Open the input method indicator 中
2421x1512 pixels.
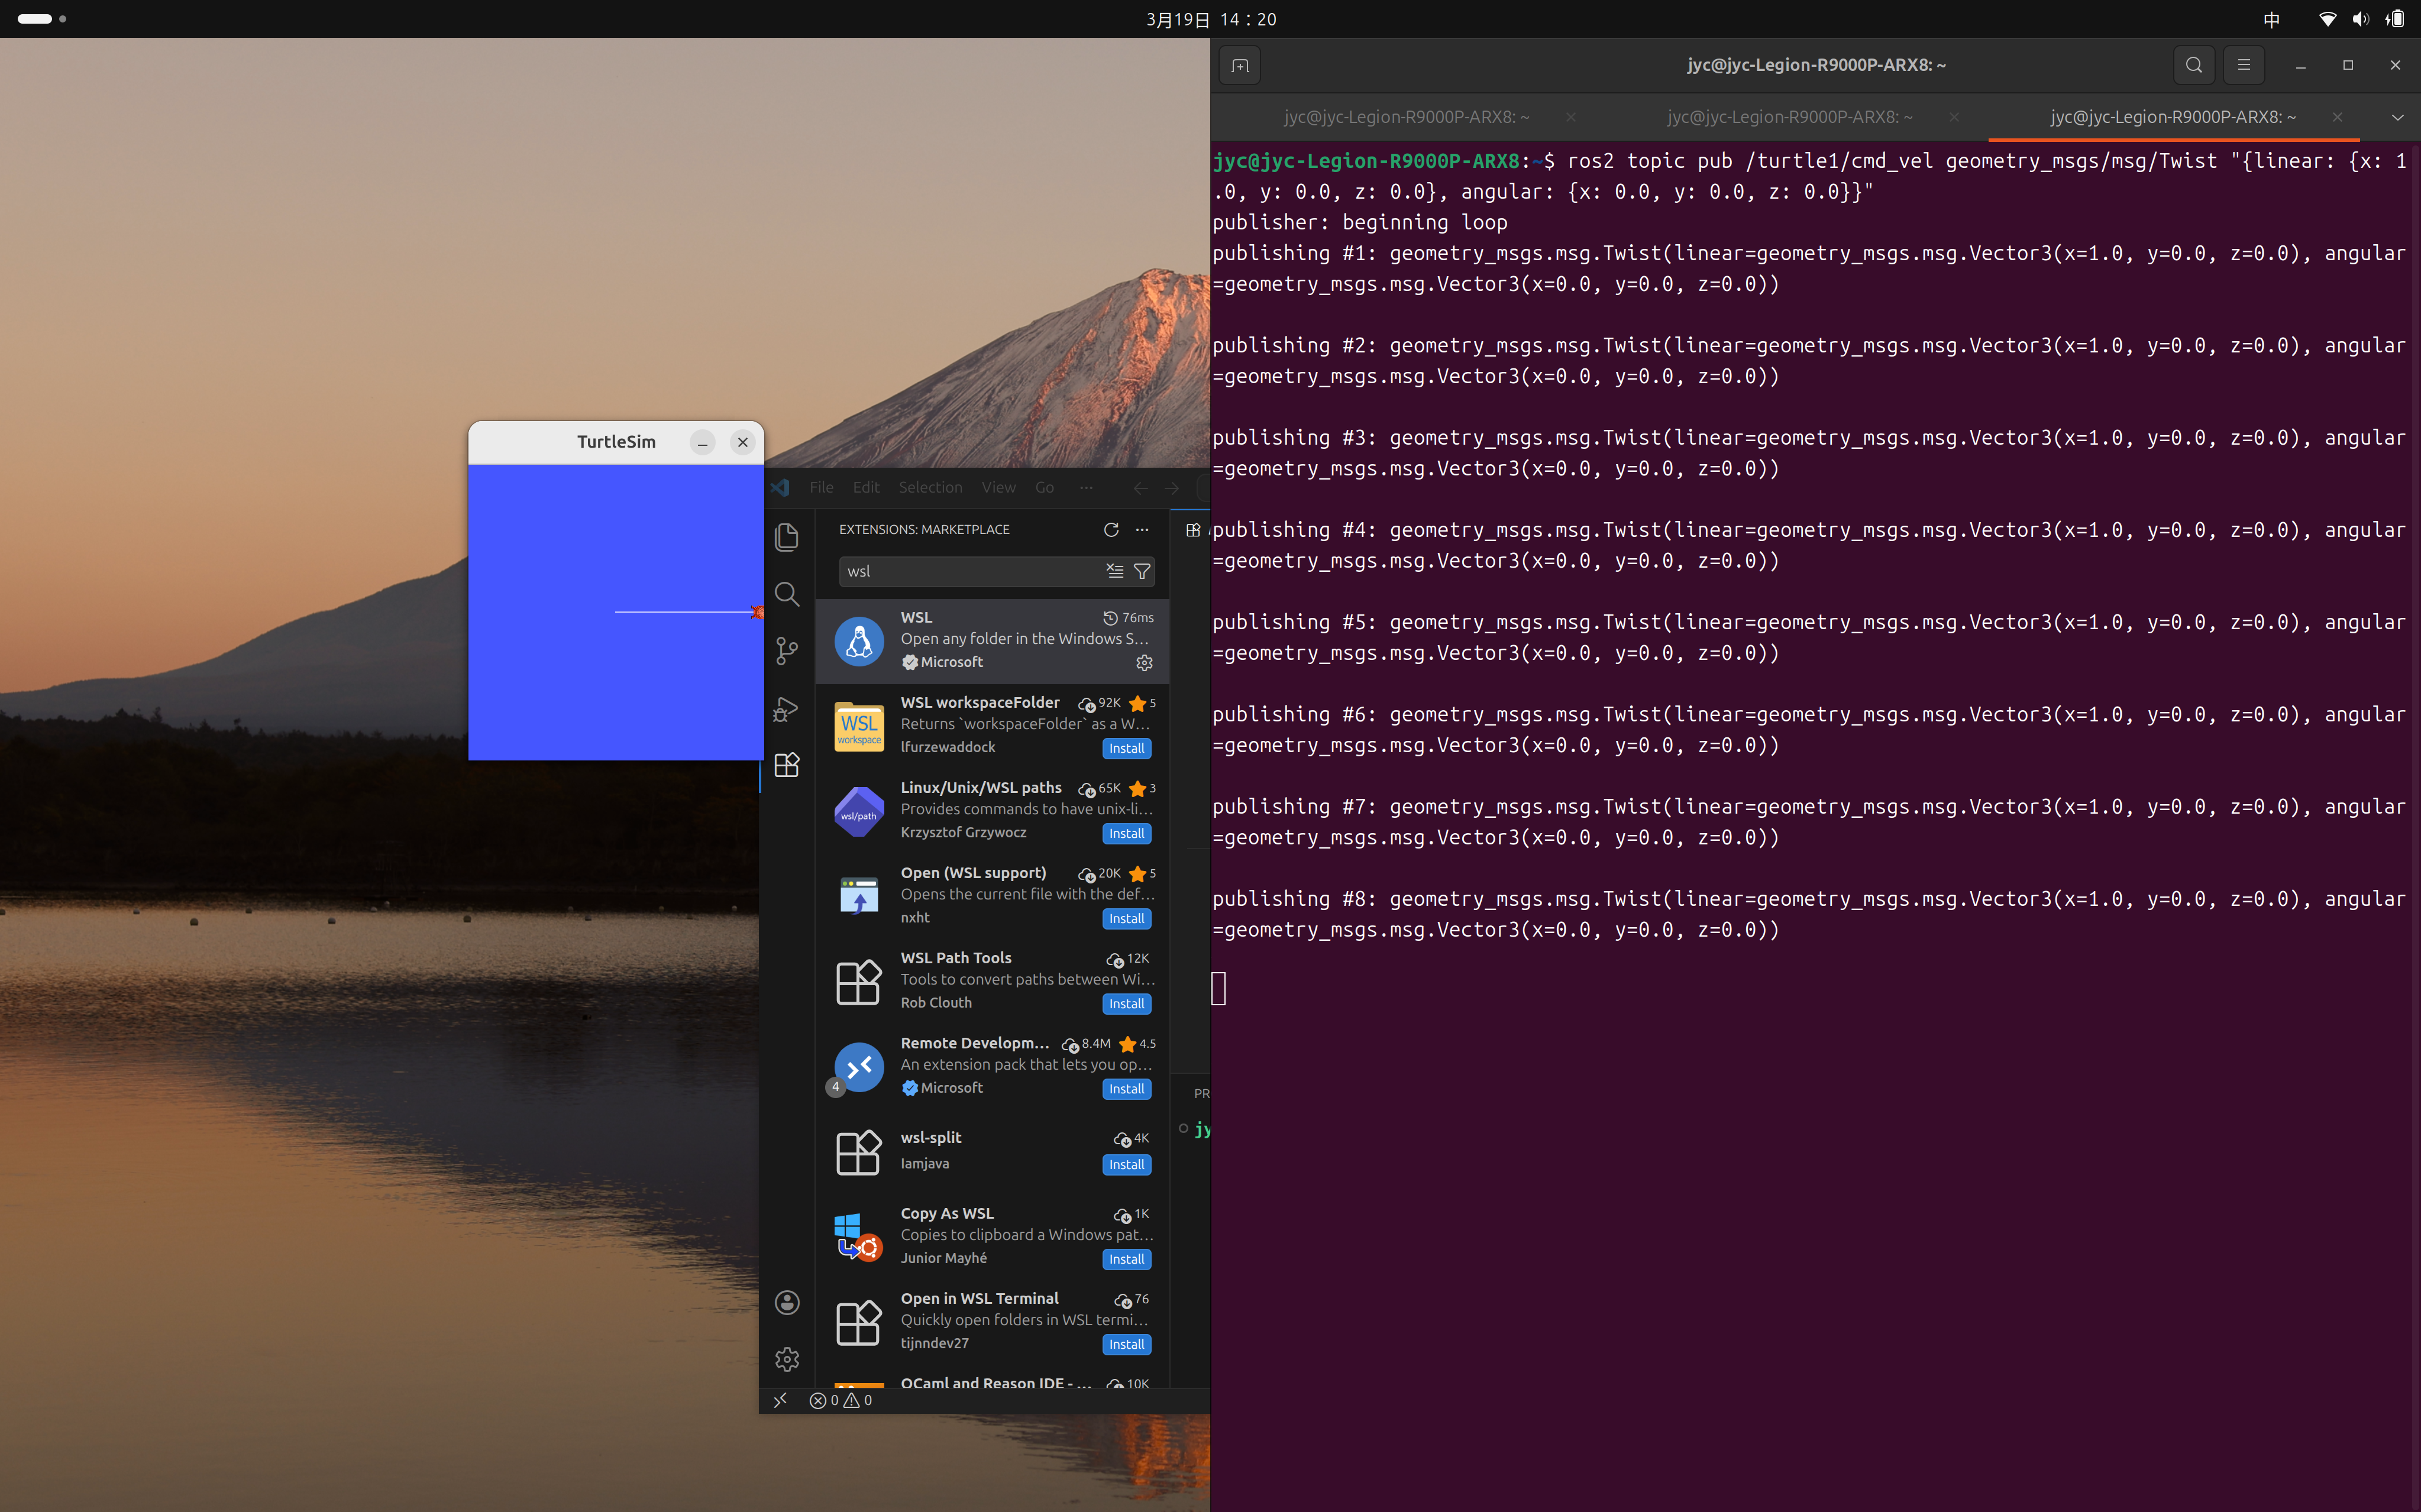(x=2271, y=19)
